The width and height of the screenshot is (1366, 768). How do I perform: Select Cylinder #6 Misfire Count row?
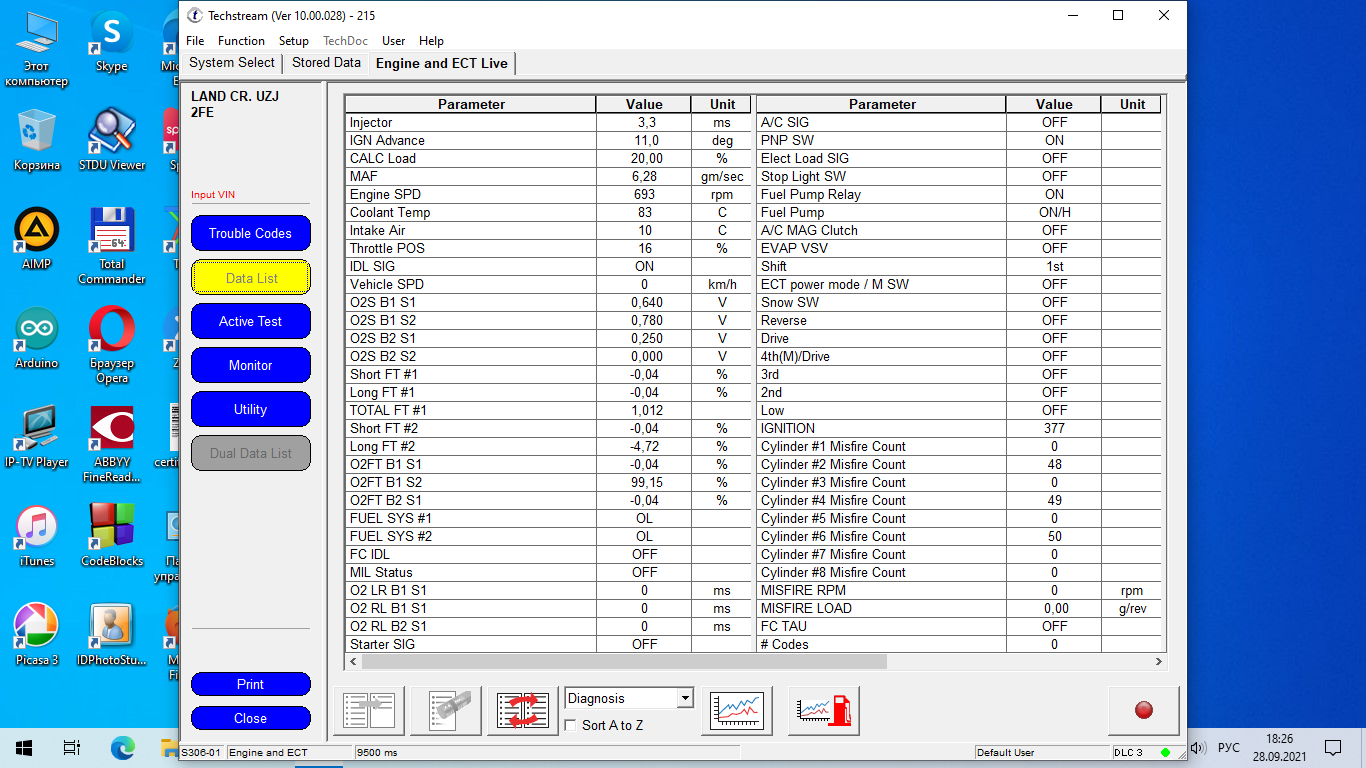pyautogui.click(x=959, y=536)
